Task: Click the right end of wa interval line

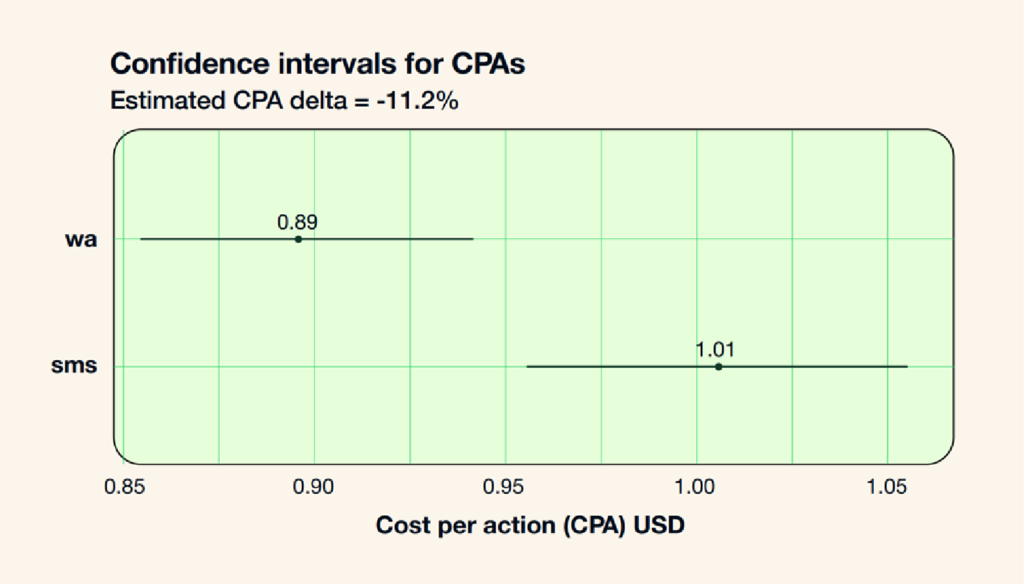Action: (x=472, y=239)
